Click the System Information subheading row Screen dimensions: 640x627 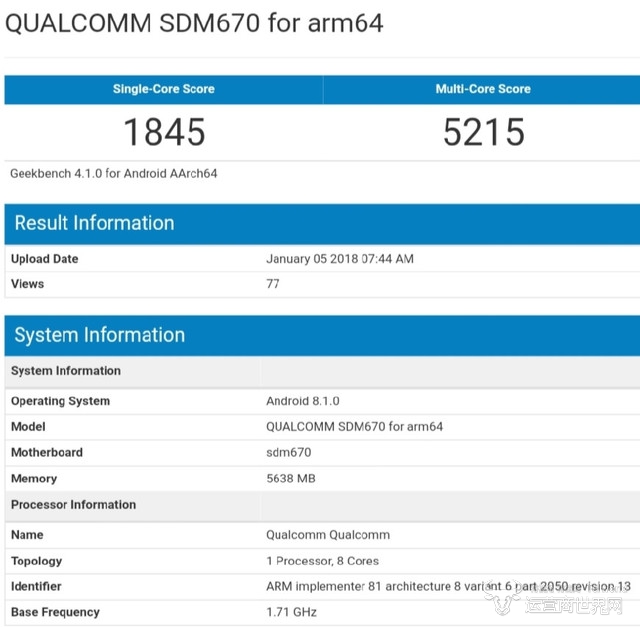click(66, 371)
